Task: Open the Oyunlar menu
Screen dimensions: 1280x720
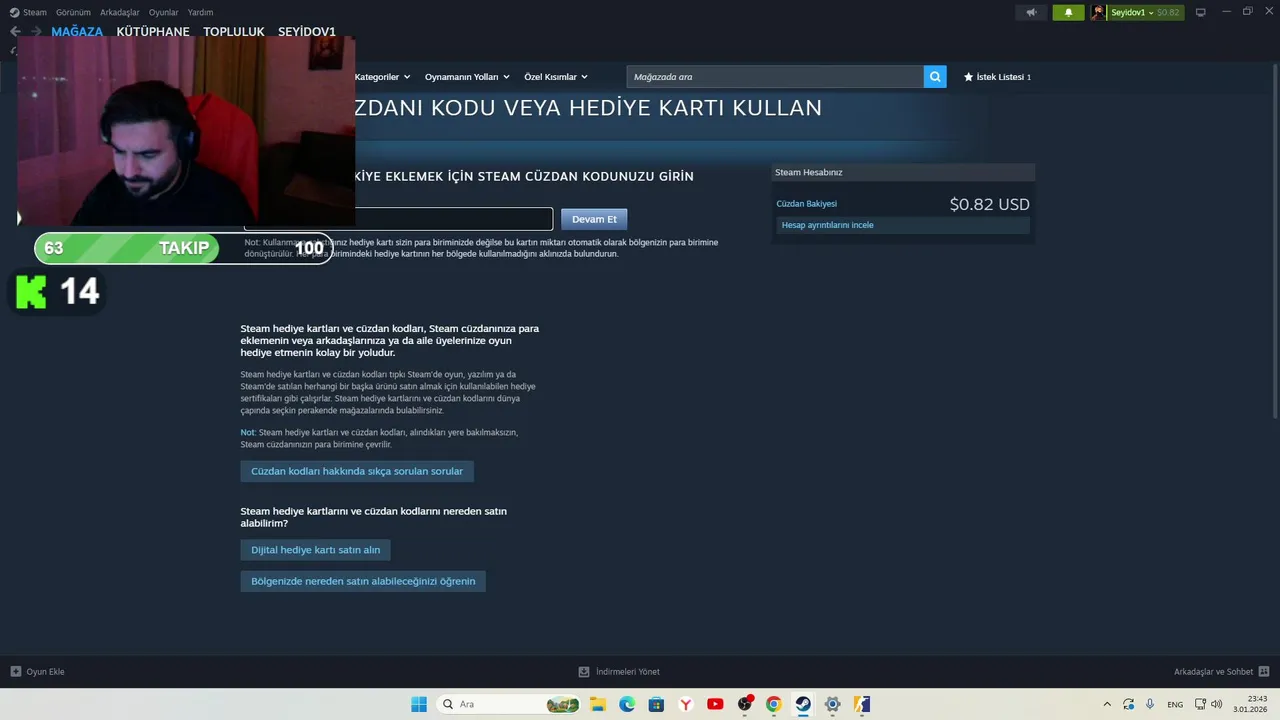Action: tap(164, 12)
